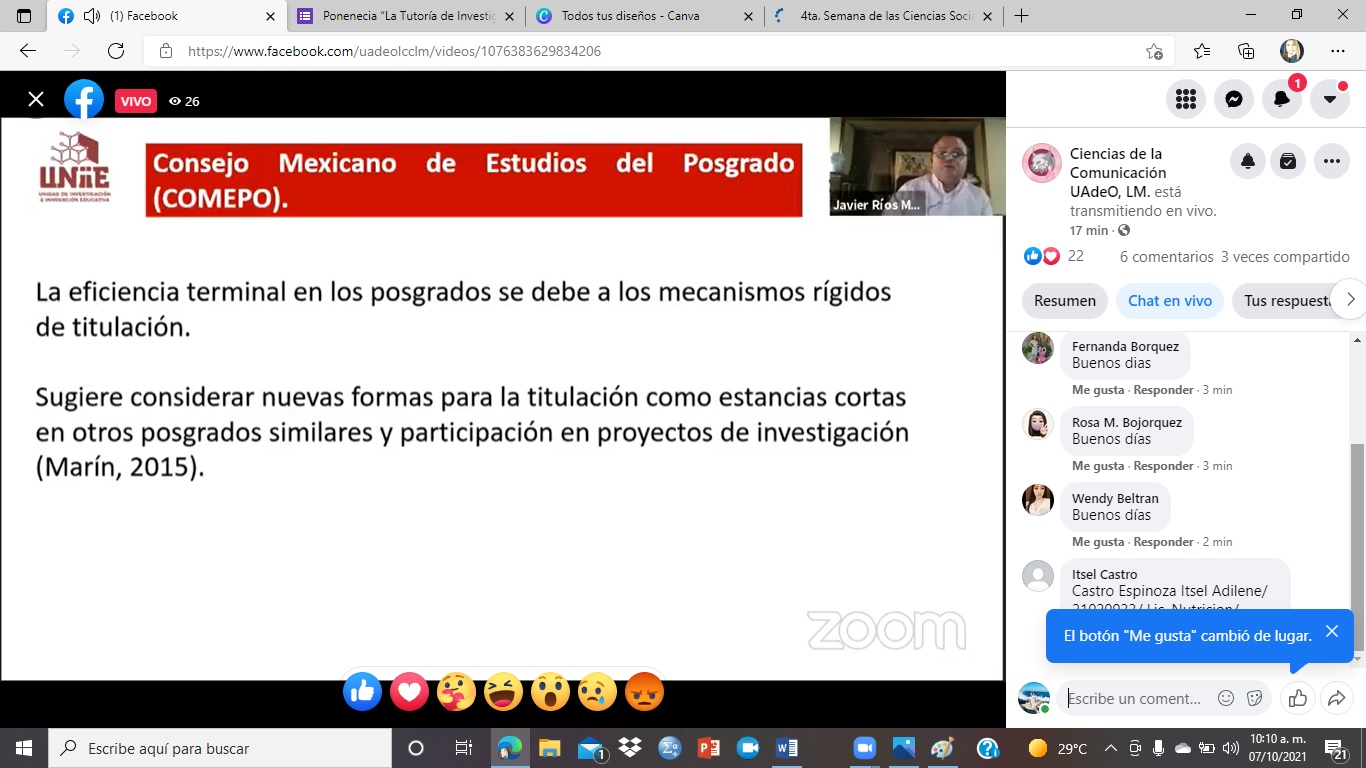Screen dimensions: 1366x768
Task: Open Word from the taskbar
Action: click(x=787, y=748)
